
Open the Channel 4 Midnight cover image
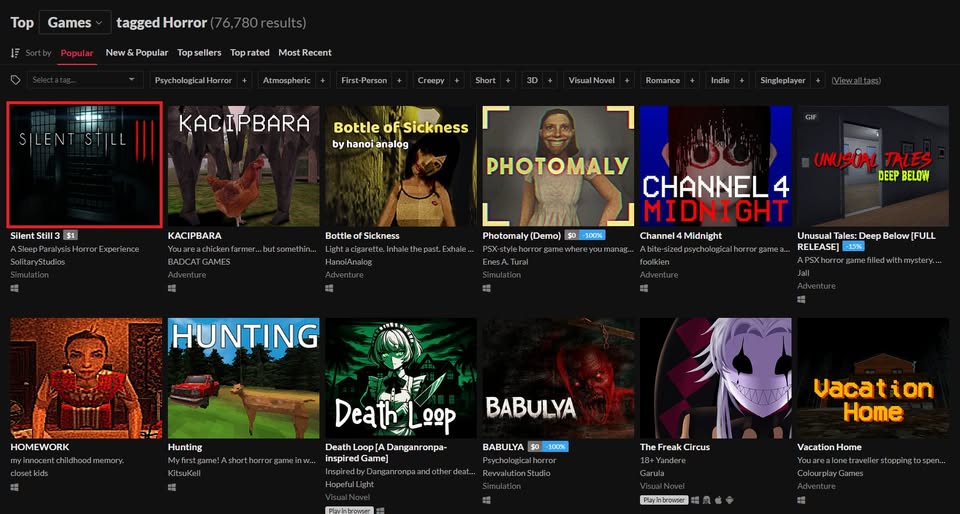[716, 166]
